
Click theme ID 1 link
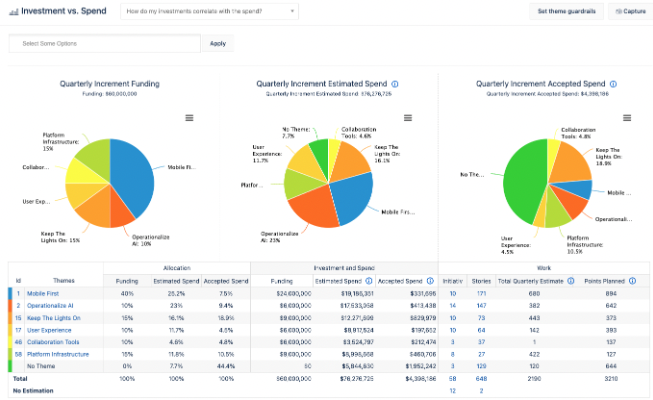18,293
